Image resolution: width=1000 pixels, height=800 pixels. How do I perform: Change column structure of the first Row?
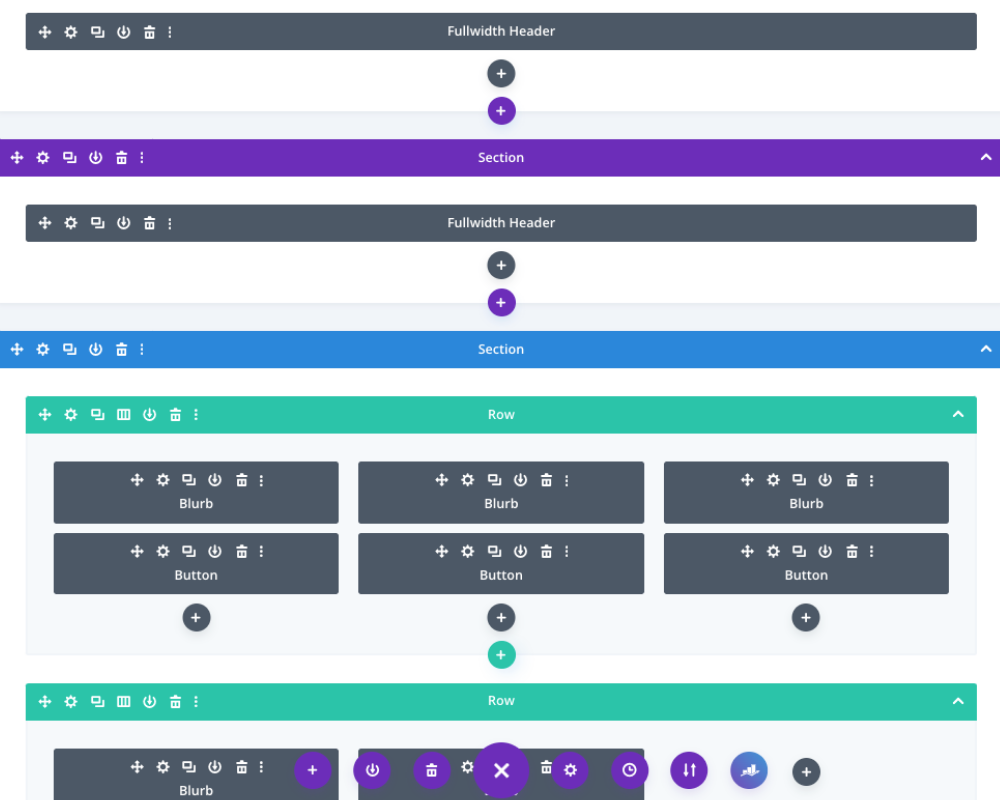pyautogui.click(x=123, y=415)
